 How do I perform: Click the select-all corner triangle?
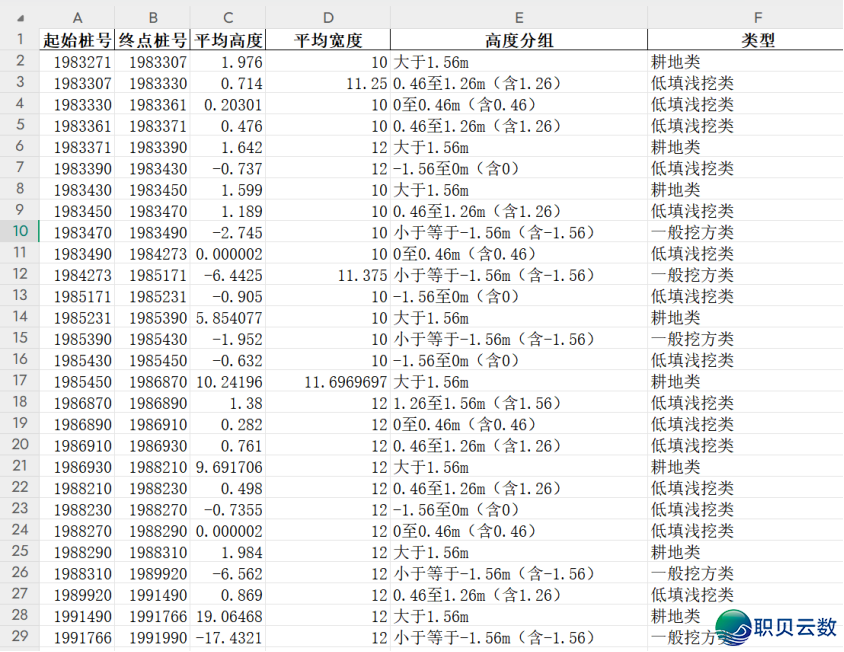tap(20, 18)
